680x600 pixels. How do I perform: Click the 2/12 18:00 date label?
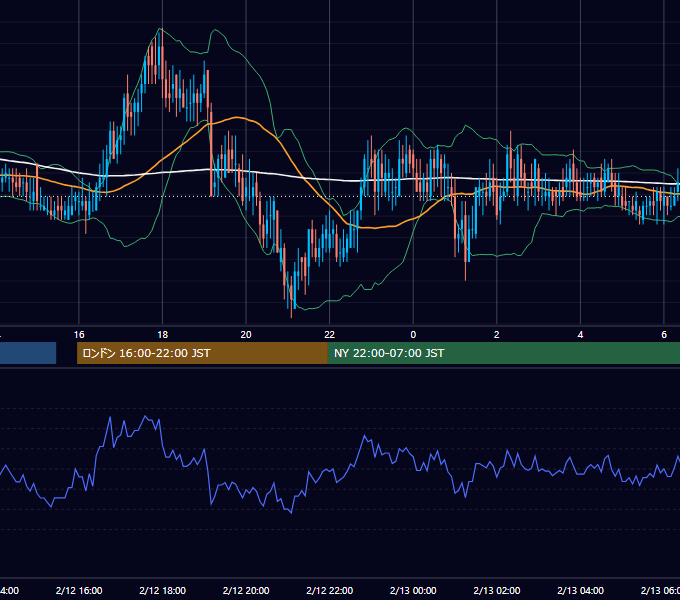[163, 590]
